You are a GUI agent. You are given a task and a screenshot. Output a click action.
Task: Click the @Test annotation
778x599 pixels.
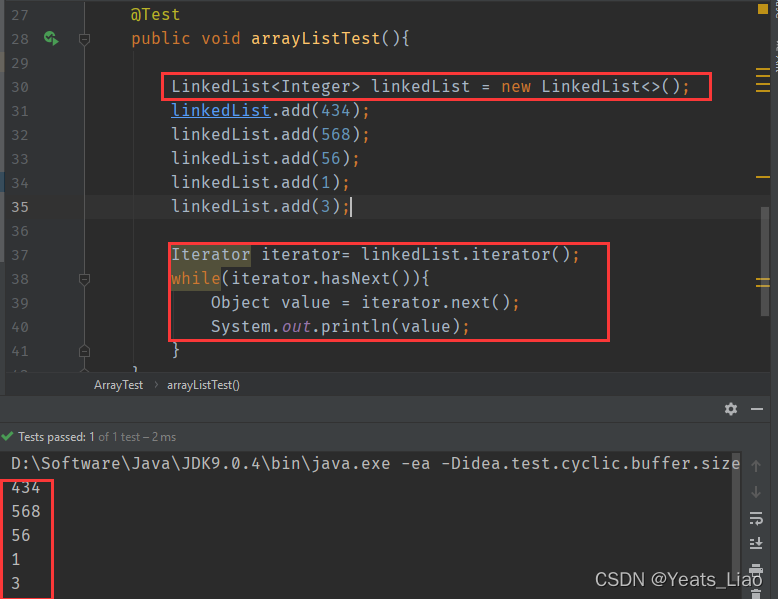point(155,14)
